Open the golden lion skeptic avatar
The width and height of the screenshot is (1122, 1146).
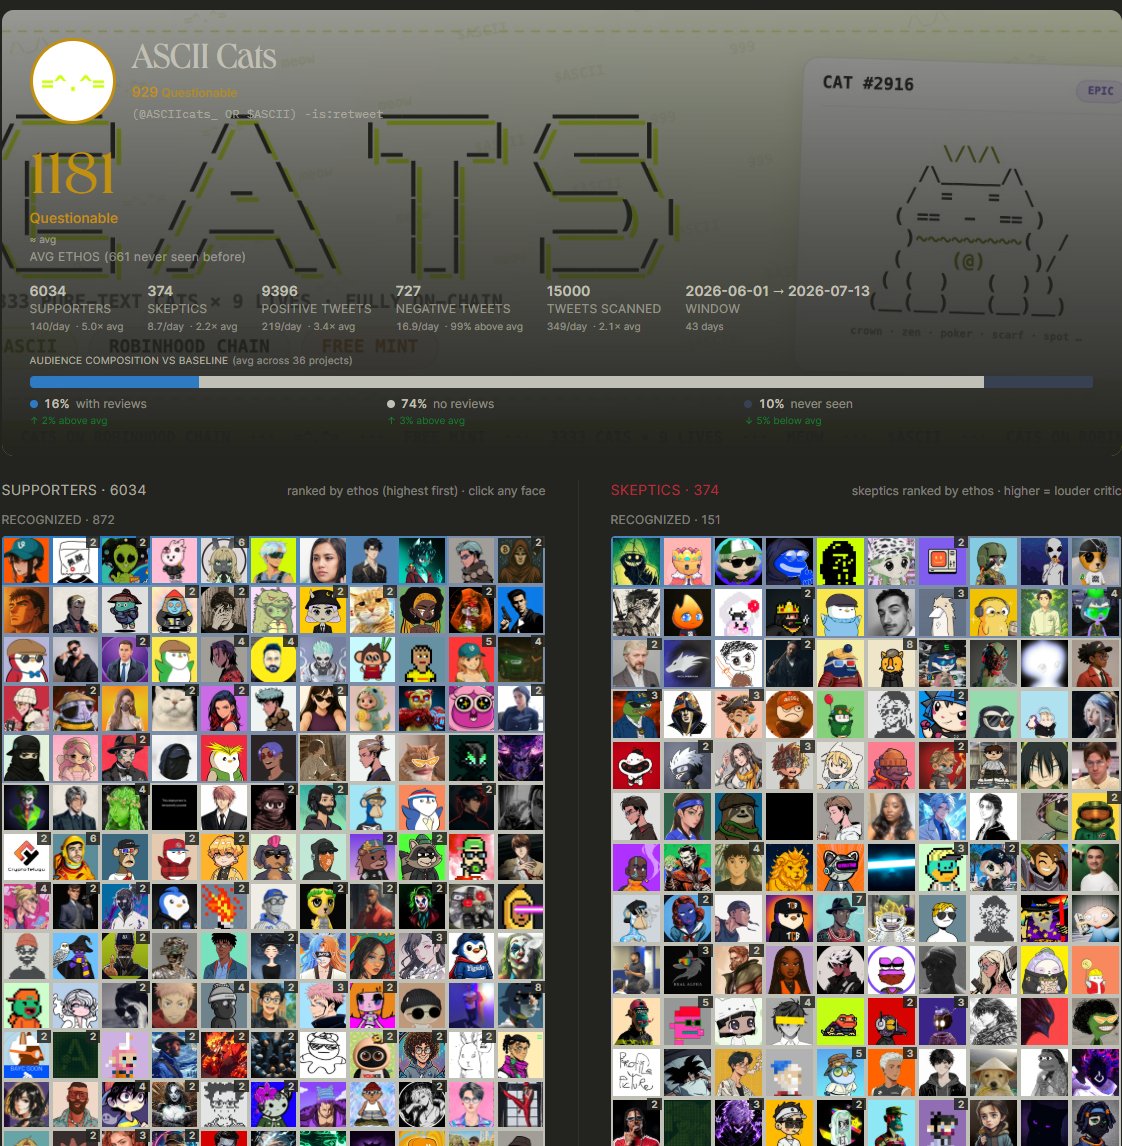tap(789, 868)
